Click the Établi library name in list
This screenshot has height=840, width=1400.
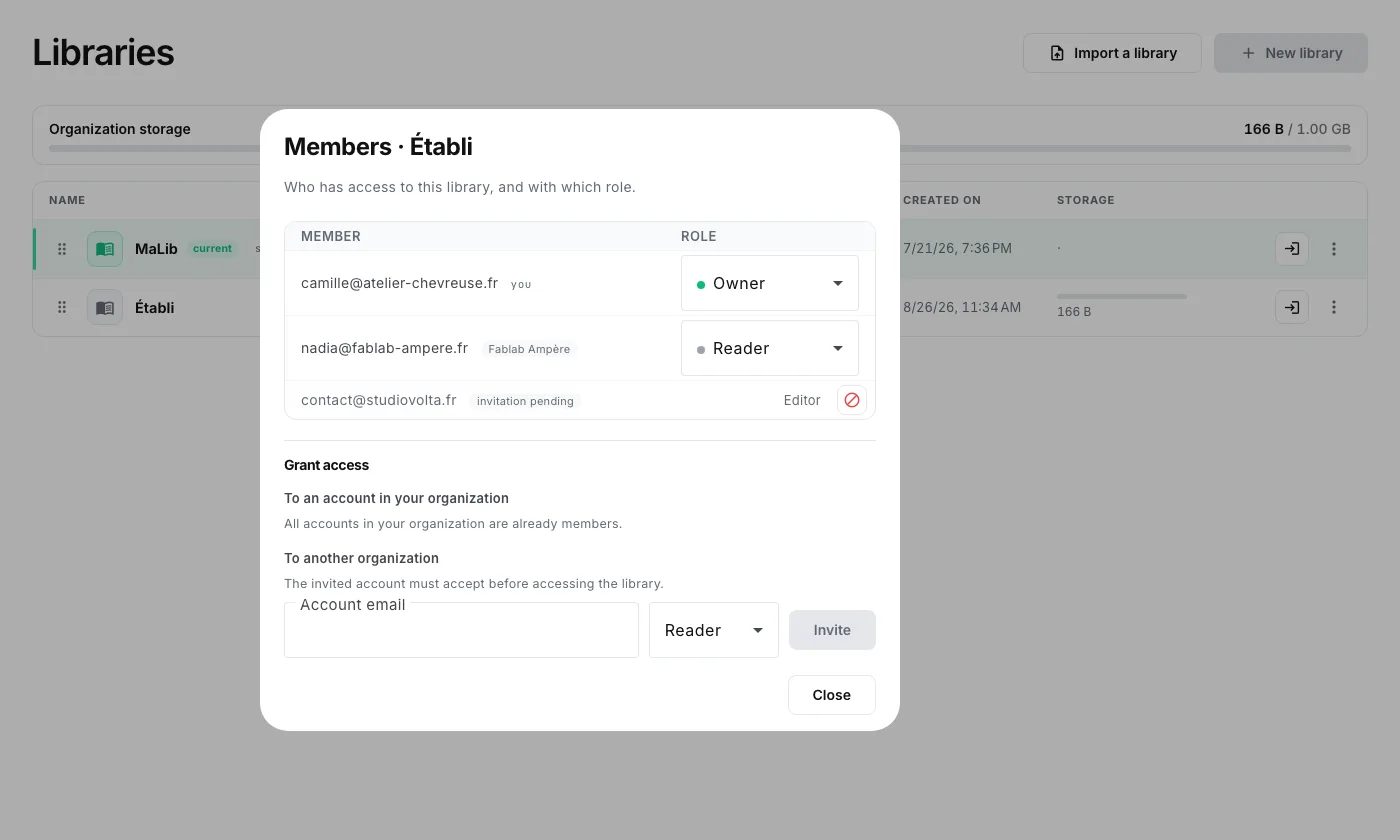pos(154,307)
